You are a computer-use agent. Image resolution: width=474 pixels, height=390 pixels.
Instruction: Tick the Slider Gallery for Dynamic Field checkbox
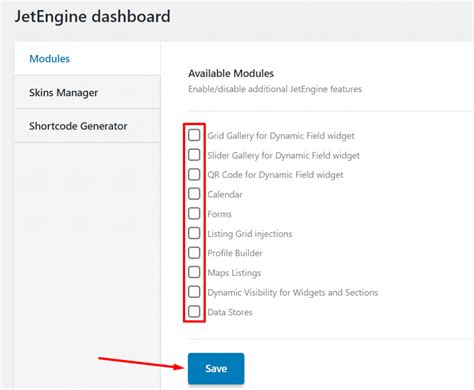[194, 155]
